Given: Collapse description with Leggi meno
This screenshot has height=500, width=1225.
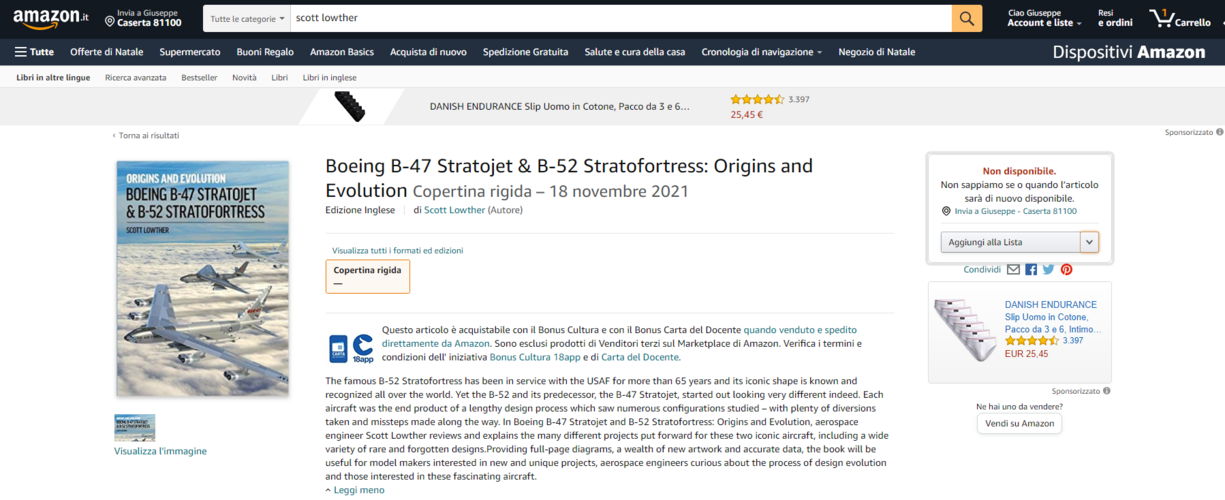Looking at the screenshot, I should click(355, 490).
